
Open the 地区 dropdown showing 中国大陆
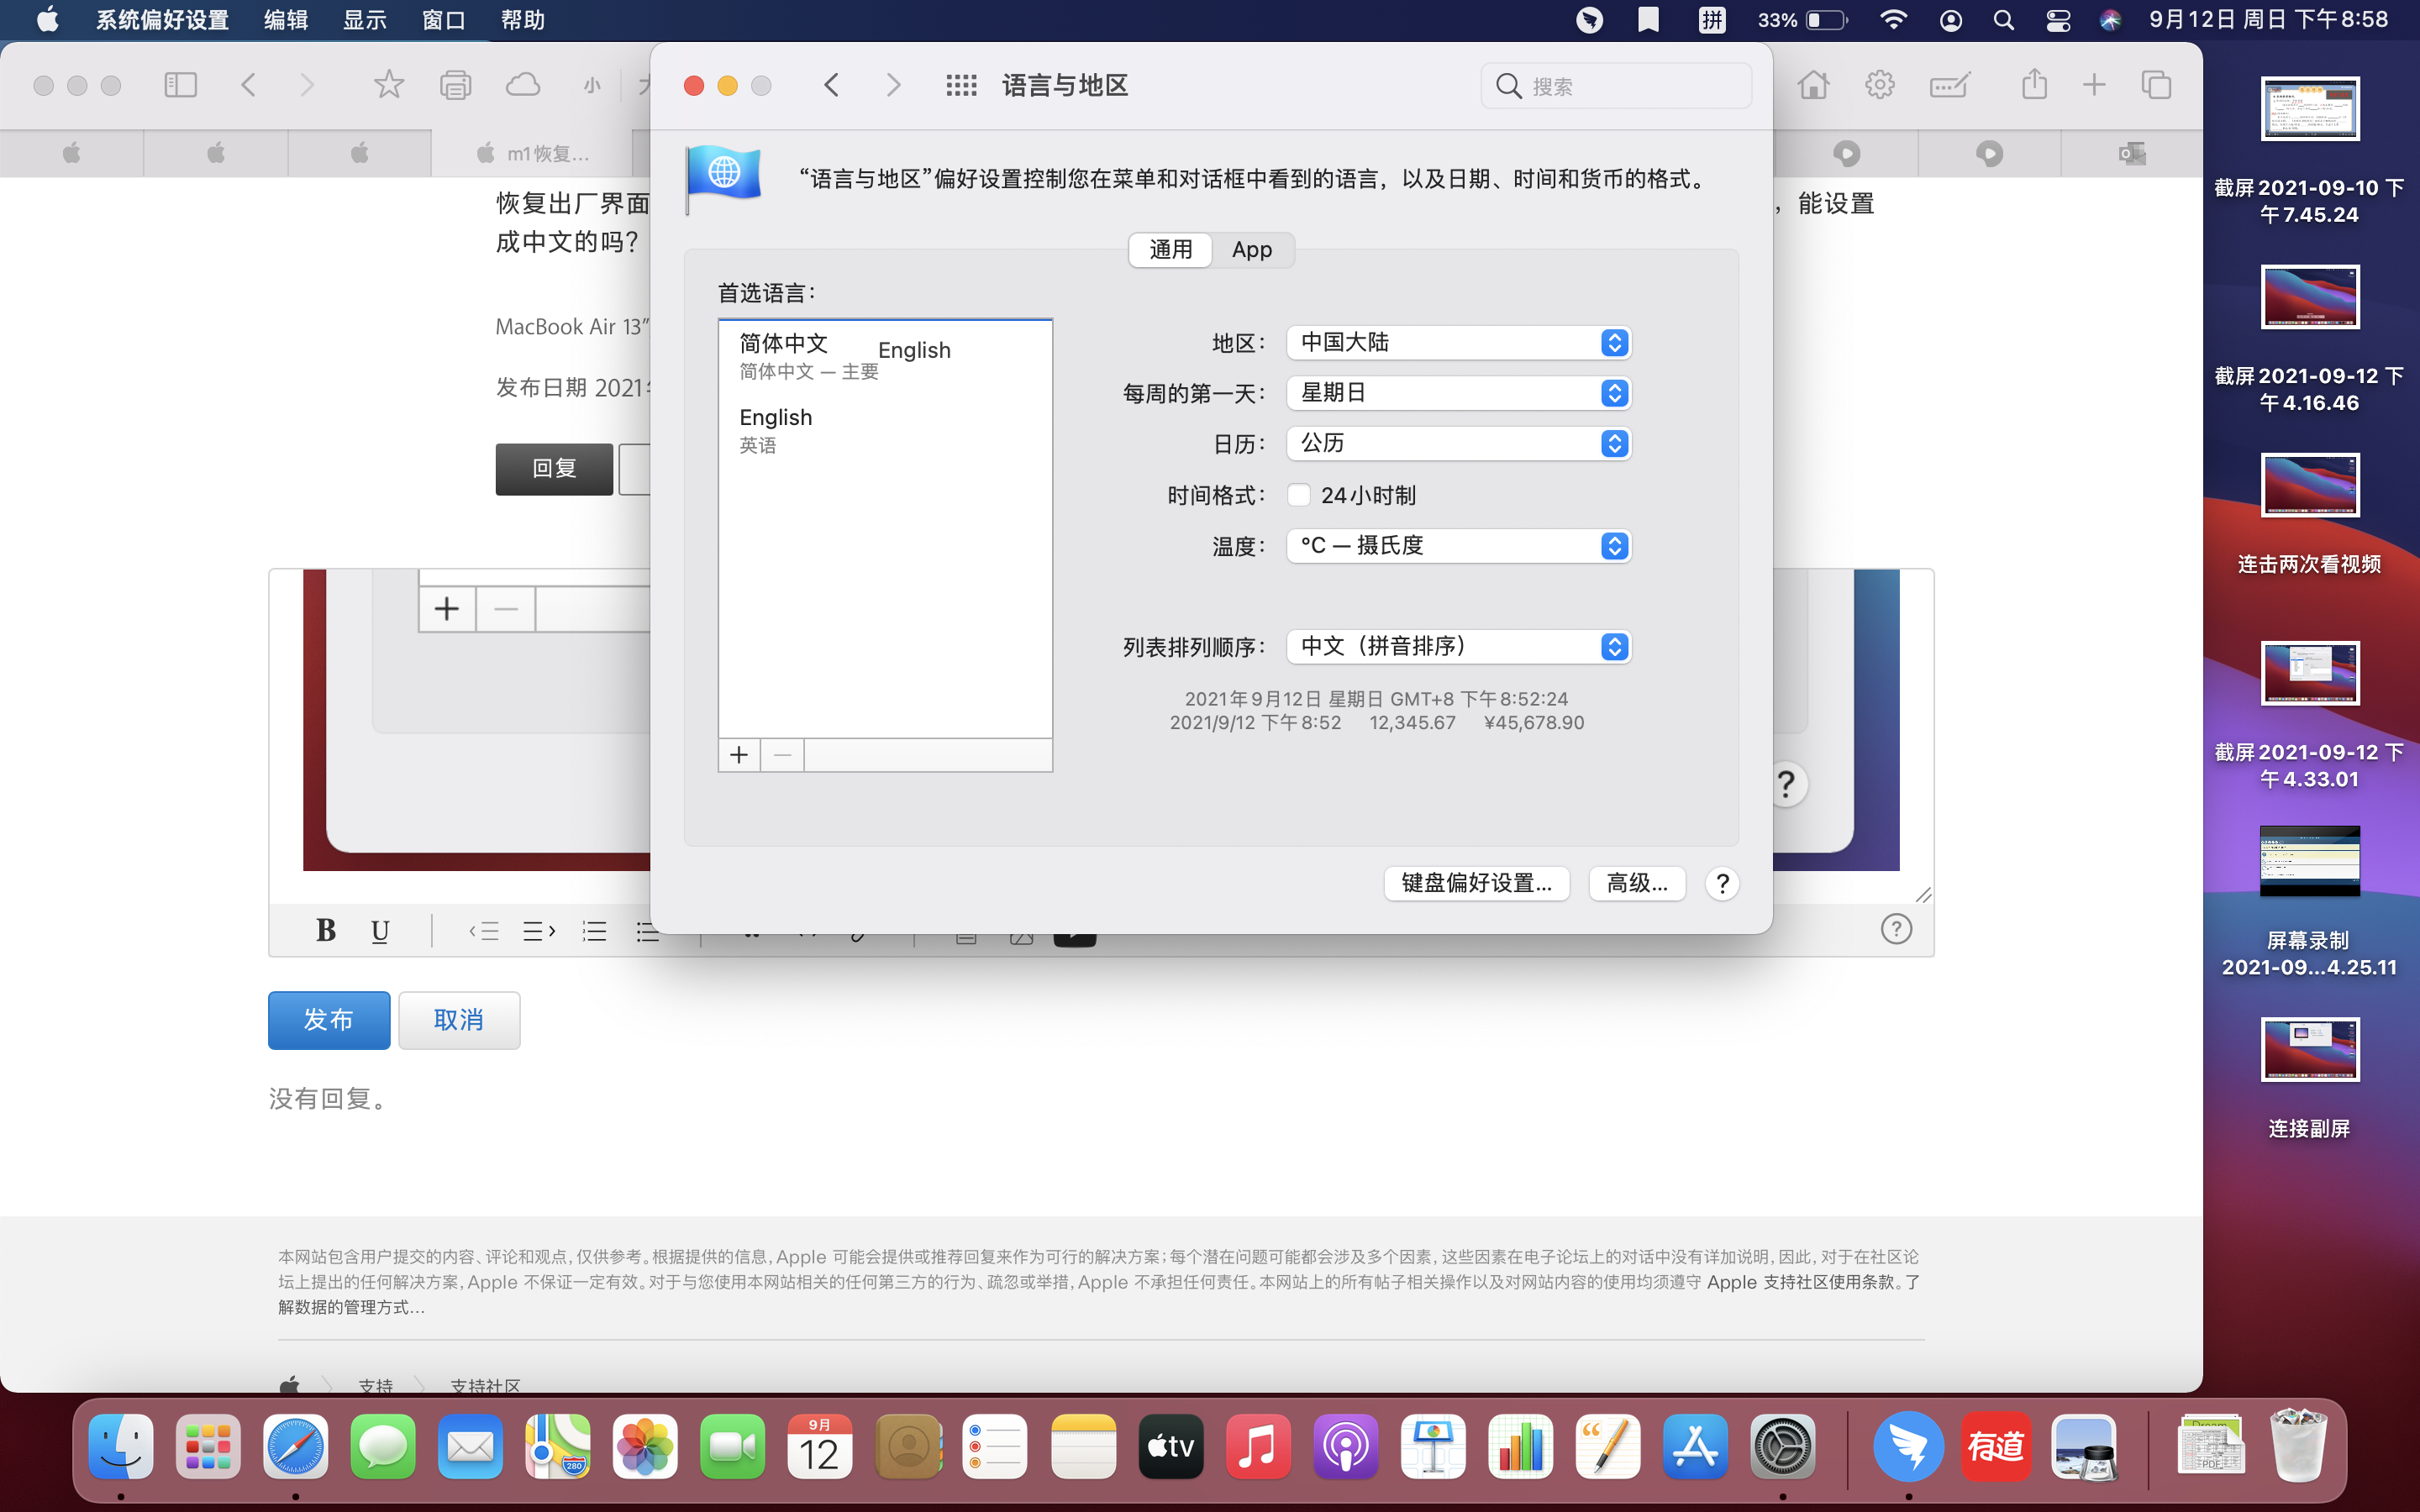click(x=1458, y=343)
